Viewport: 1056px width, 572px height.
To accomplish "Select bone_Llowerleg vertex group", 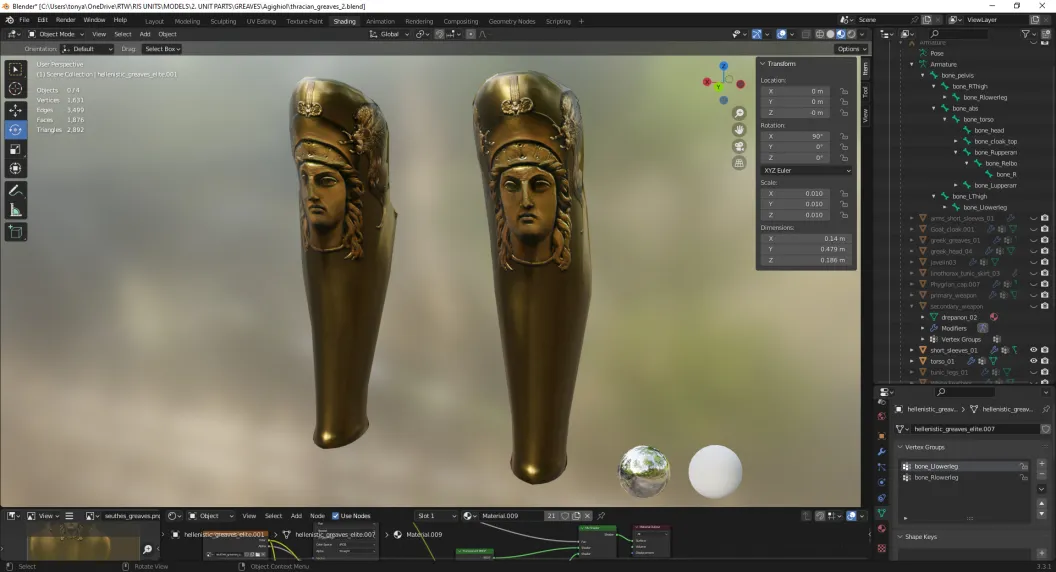I will point(964,466).
